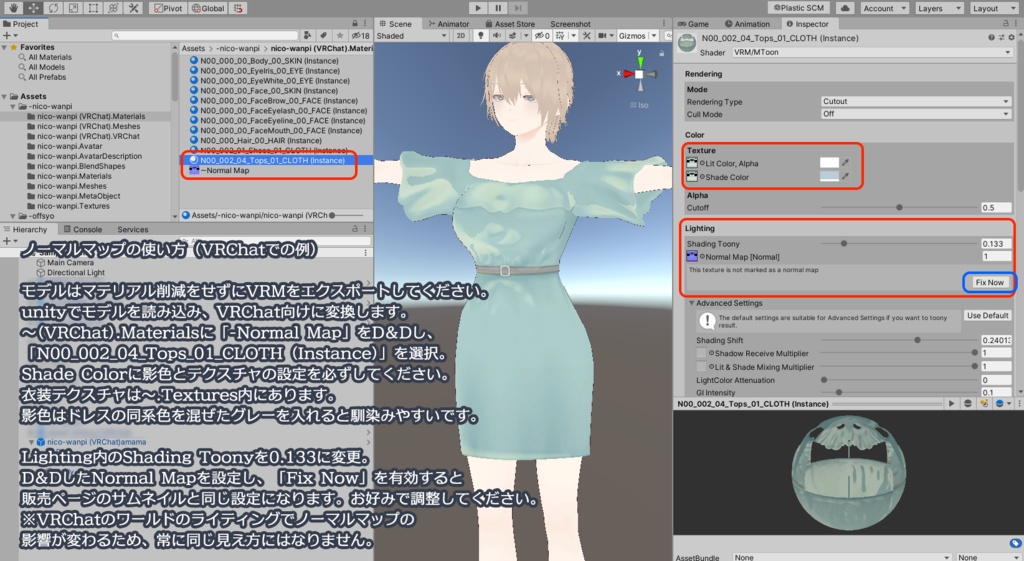The height and width of the screenshot is (561, 1024).
Task: Switch to the Animation tab
Action: 747,24
